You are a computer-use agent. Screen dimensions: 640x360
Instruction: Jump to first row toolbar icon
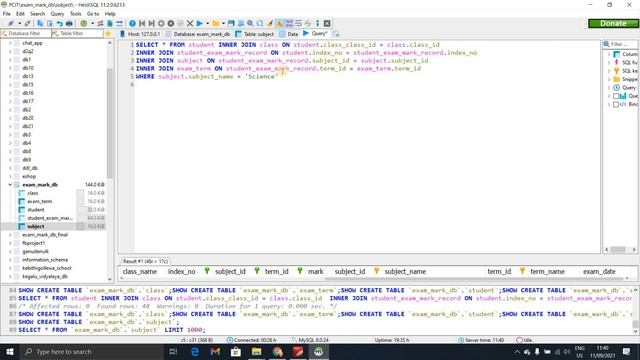point(142,23)
